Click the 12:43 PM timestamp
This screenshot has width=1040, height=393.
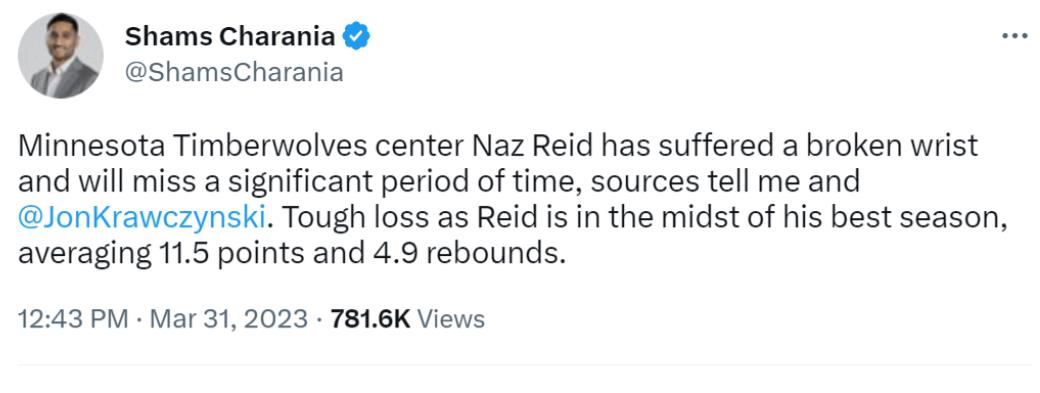73,319
